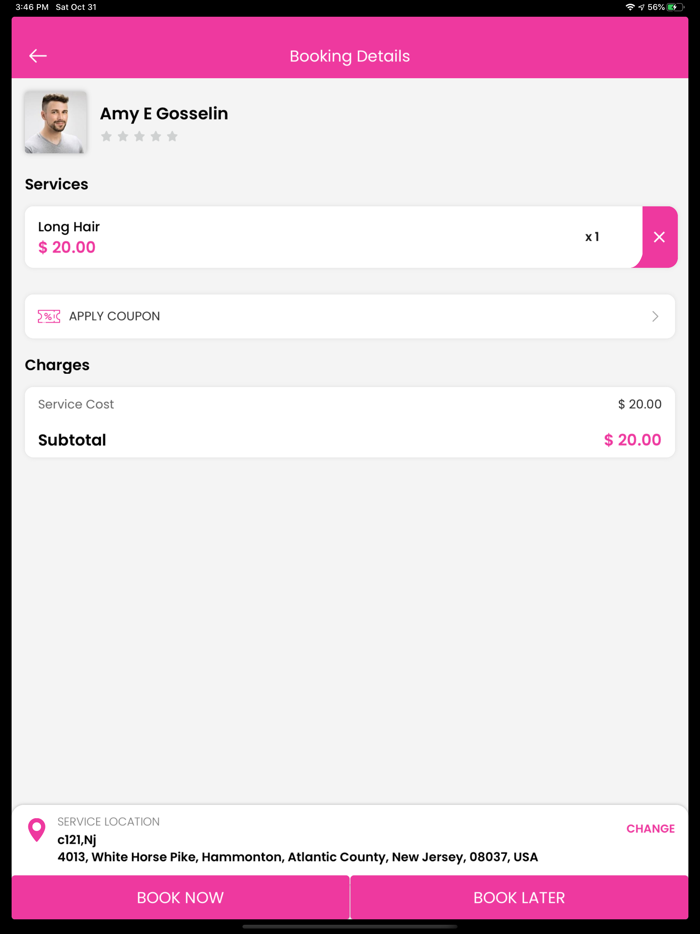Tap CHANGE to edit service location

click(x=650, y=828)
